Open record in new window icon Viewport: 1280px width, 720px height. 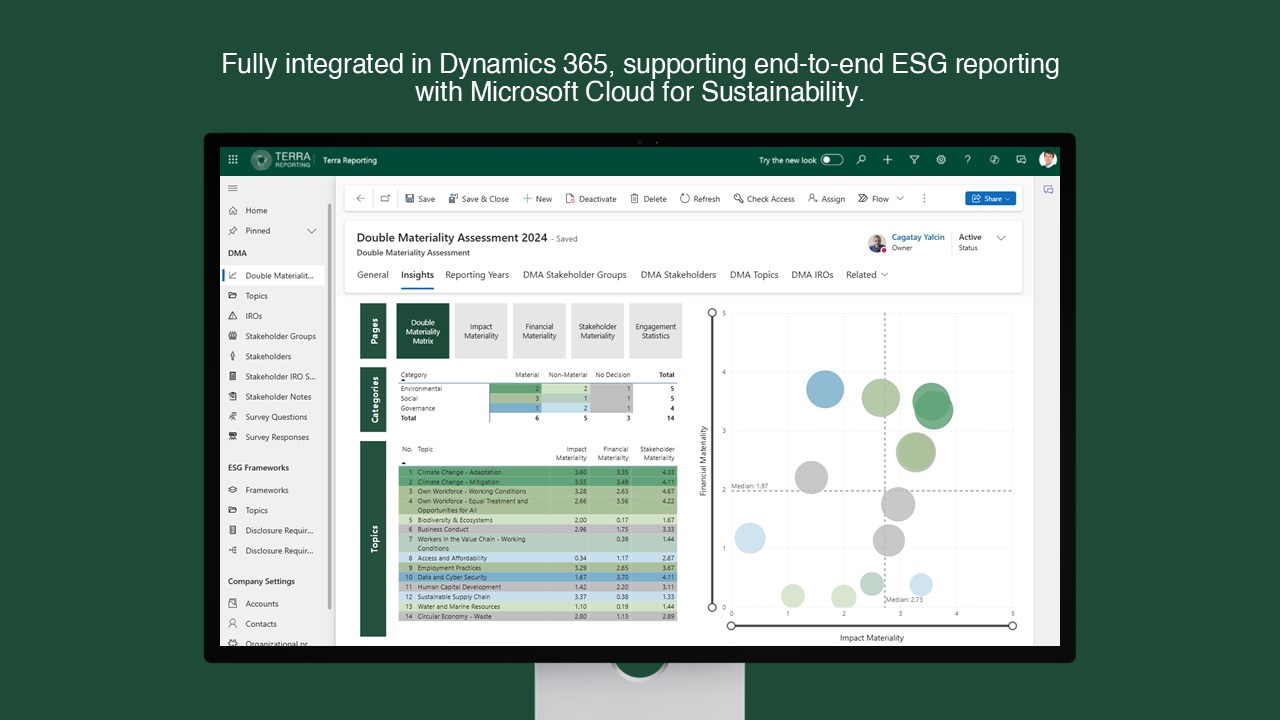(385, 199)
